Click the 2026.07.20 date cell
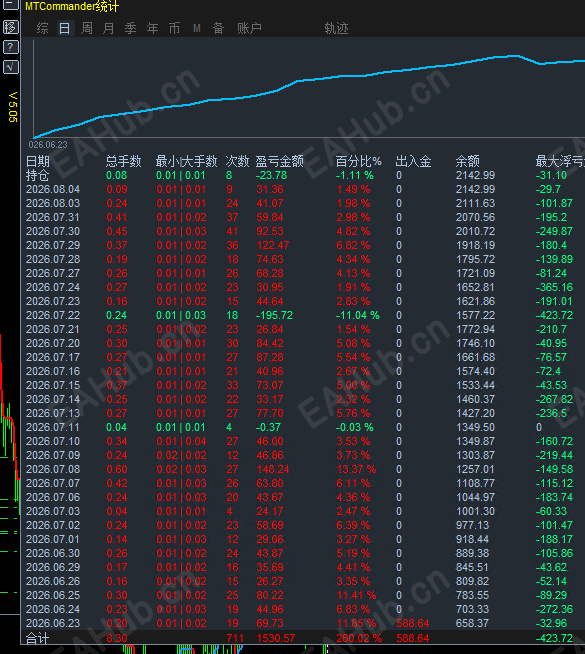This screenshot has height=654, width=585. coord(53,343)
